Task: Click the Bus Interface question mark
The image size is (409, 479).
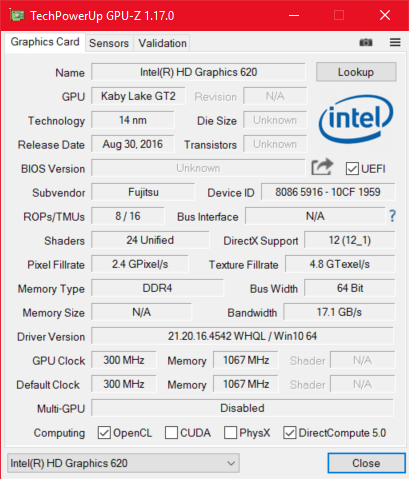Action: (x=392, y=216)
